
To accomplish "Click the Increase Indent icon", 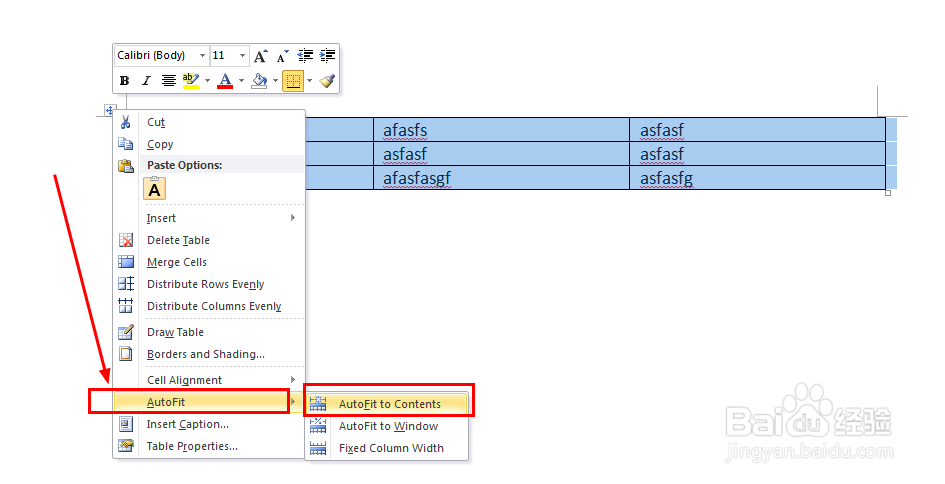I will pyautogui.click(x=327, y=56).
